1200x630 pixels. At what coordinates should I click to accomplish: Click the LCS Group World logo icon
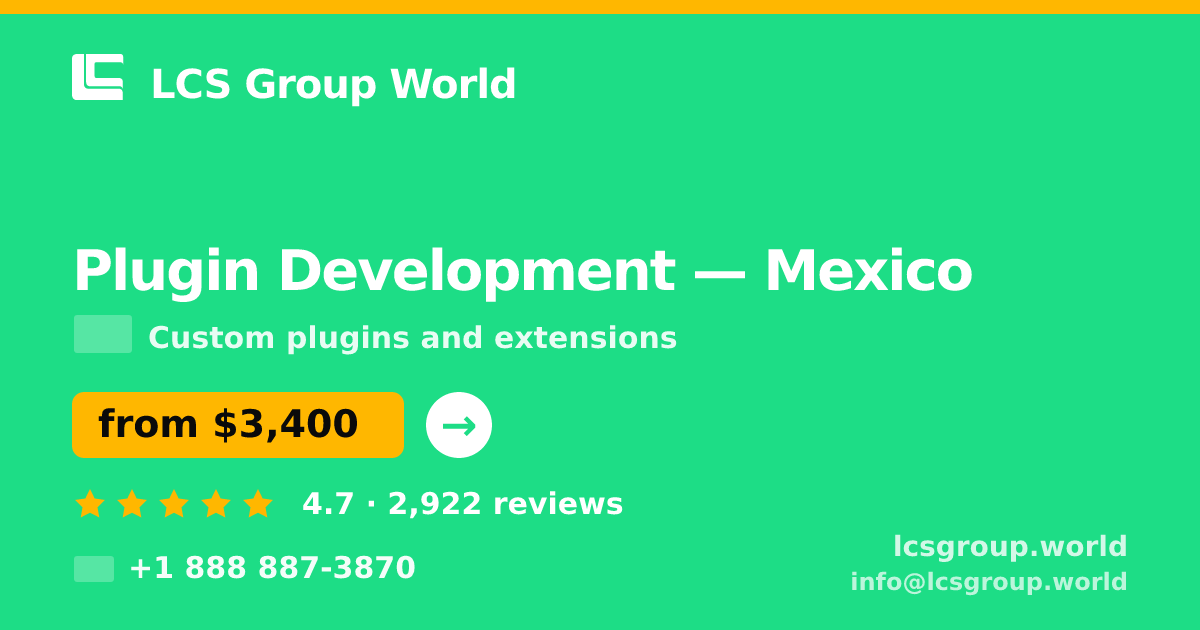(x=98, y=77)
